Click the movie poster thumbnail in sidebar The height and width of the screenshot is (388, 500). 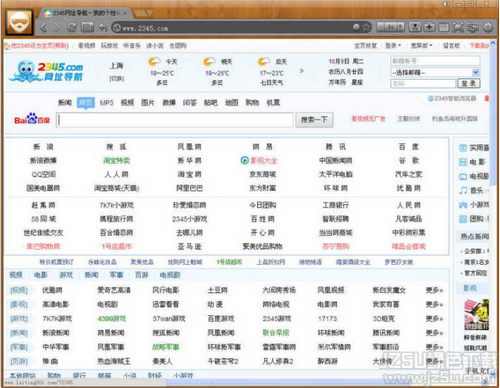click(x=476, y=315)
